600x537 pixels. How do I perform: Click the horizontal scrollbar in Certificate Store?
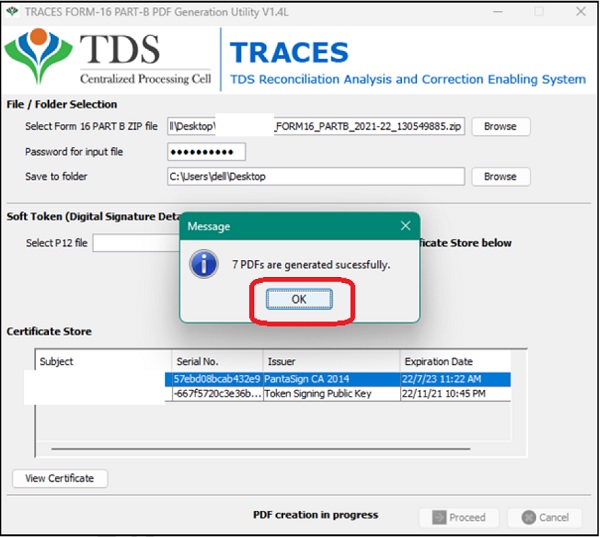pyautogui.click(x=261, y=449)
